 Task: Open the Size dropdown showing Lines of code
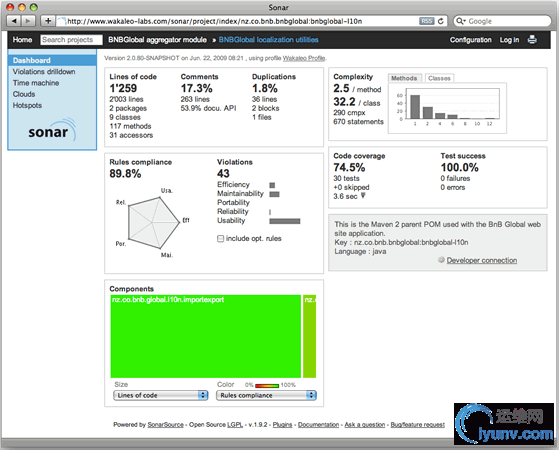pyautogui.click(x=161, y=395)
